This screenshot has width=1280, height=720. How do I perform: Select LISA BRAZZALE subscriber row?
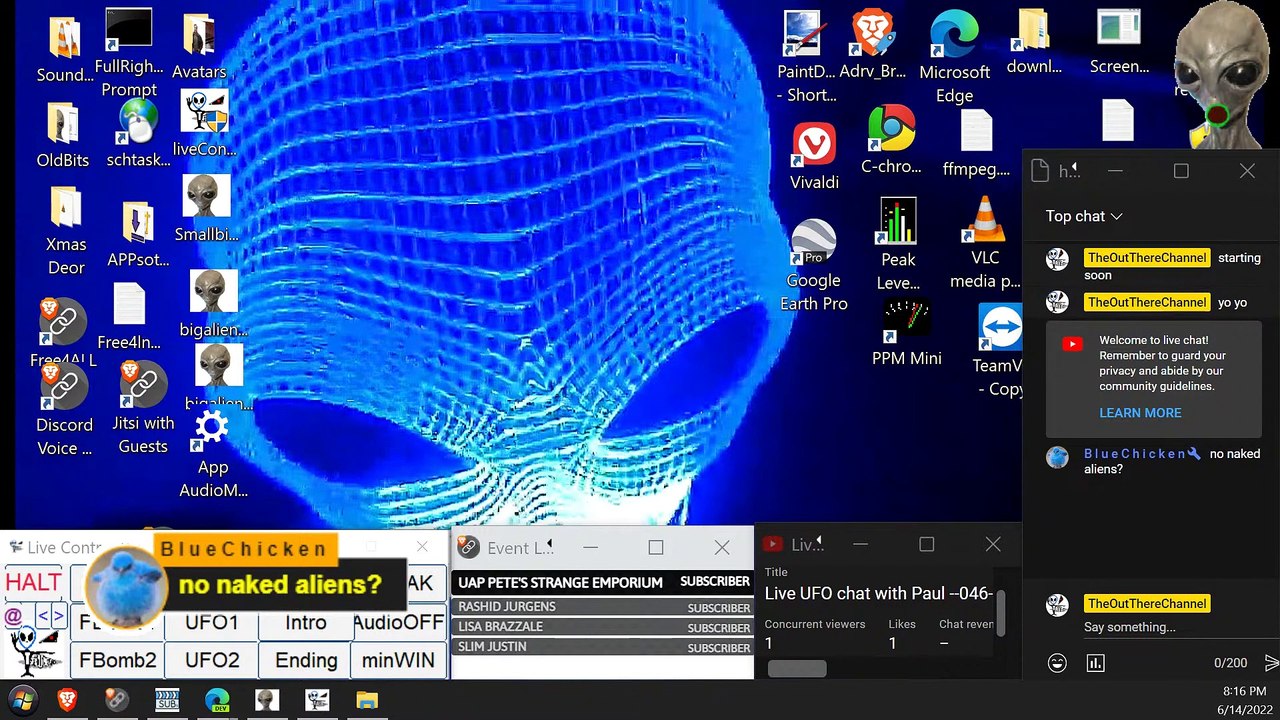tap(603, 627)
